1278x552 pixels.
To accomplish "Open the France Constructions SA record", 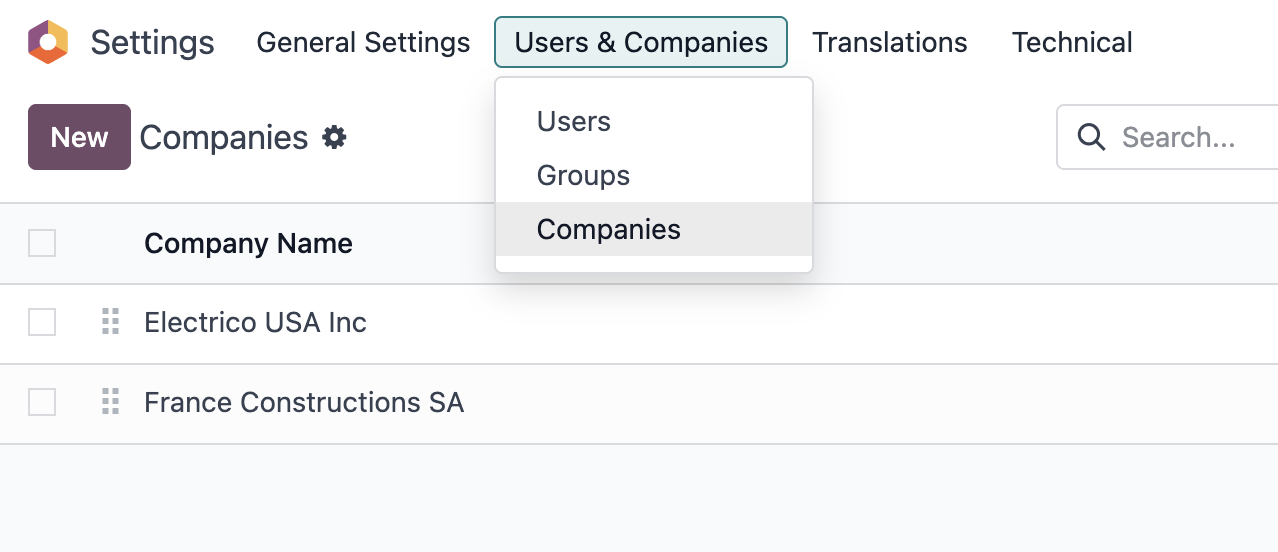I will click(304, 402).
